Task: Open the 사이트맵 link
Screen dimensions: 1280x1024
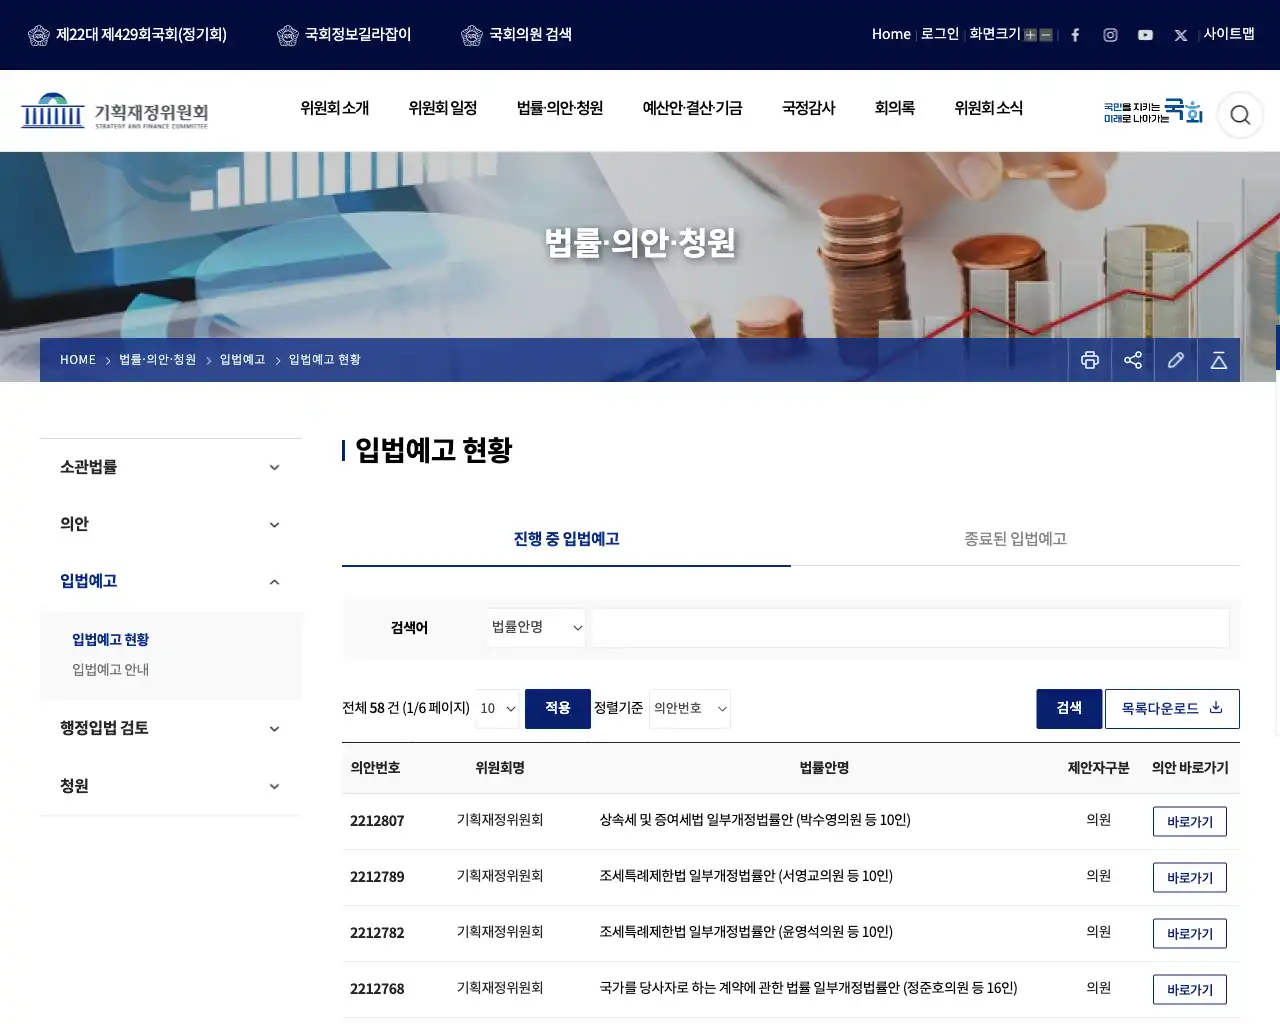Action: (x=1229, y=34)
